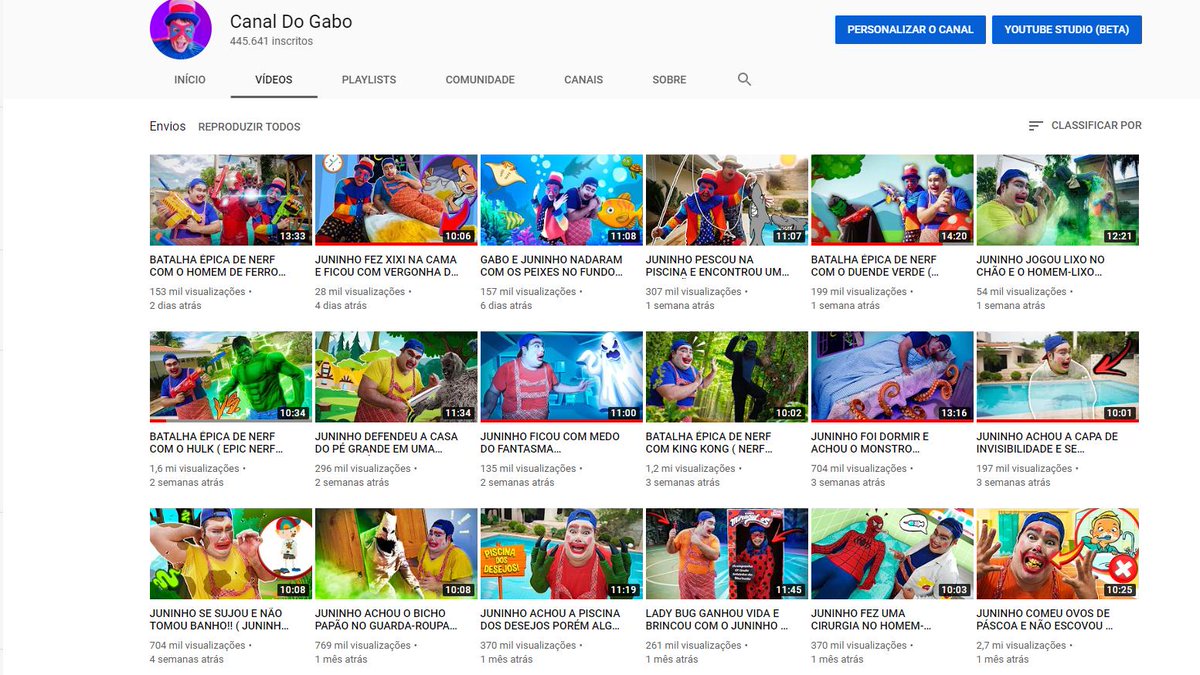This screenshot has width=1200, height=675.
Task: Click Reproduzir Todos link
Action: [249, 127]
